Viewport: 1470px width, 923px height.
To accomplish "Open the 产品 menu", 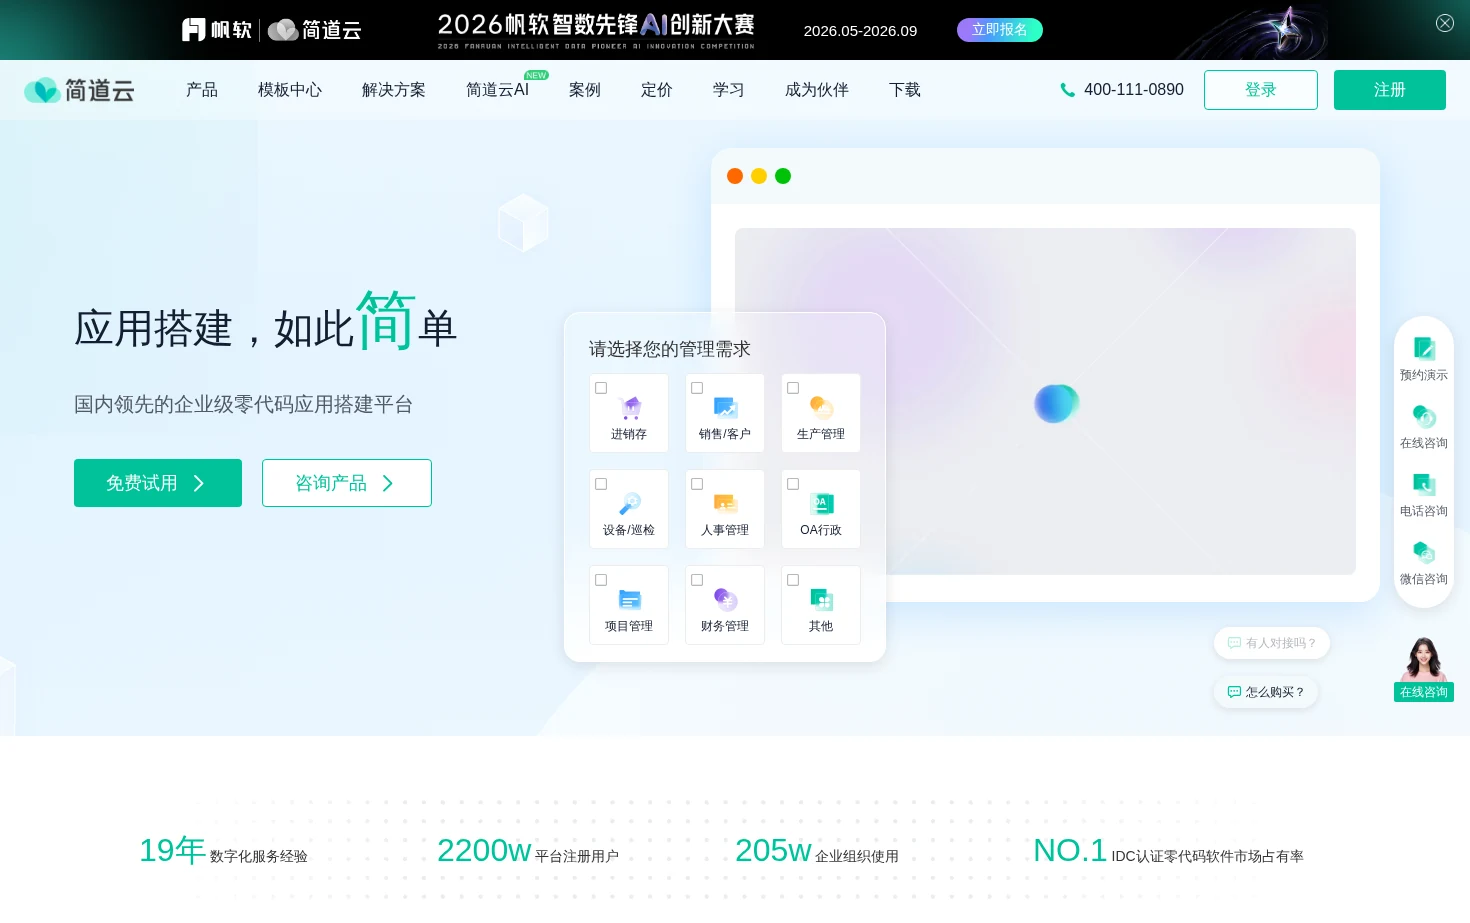I will point(202,90).
